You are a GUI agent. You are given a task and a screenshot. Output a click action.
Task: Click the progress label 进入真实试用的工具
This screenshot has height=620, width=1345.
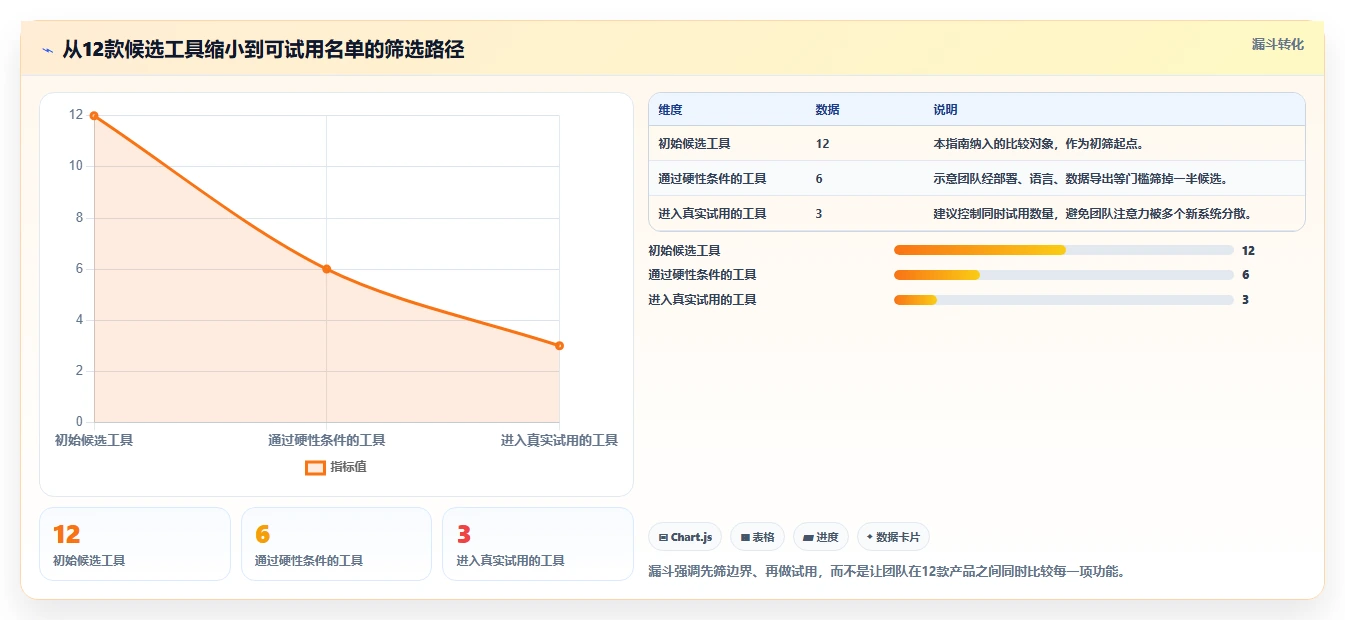click(702, 300)
